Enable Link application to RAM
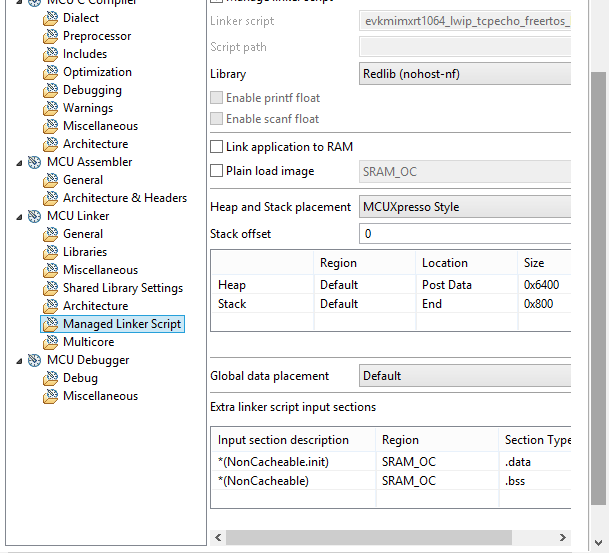 (x=217, y=147)
